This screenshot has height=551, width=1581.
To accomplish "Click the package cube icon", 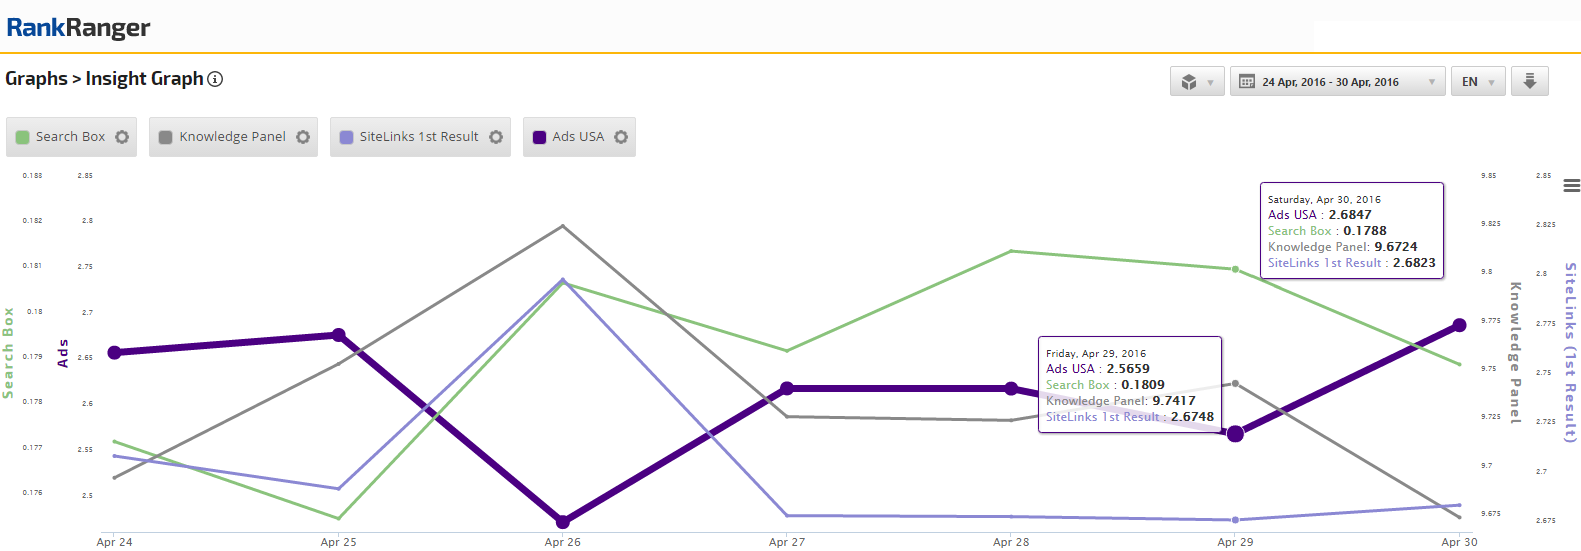I will [x=1189, y=82].
